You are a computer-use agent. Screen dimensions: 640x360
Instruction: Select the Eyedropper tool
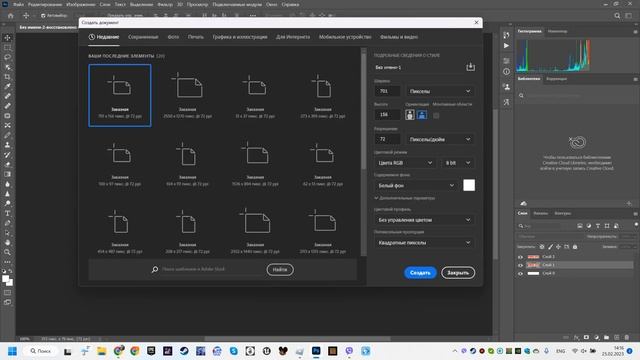(7, 87)
